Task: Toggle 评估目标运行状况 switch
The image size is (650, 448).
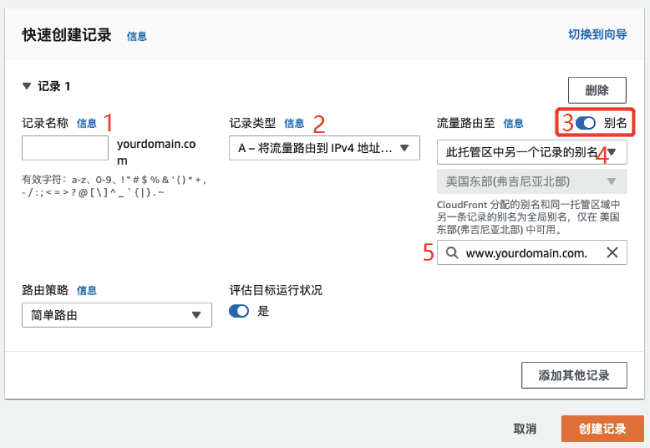Action: tap(240, 311)
